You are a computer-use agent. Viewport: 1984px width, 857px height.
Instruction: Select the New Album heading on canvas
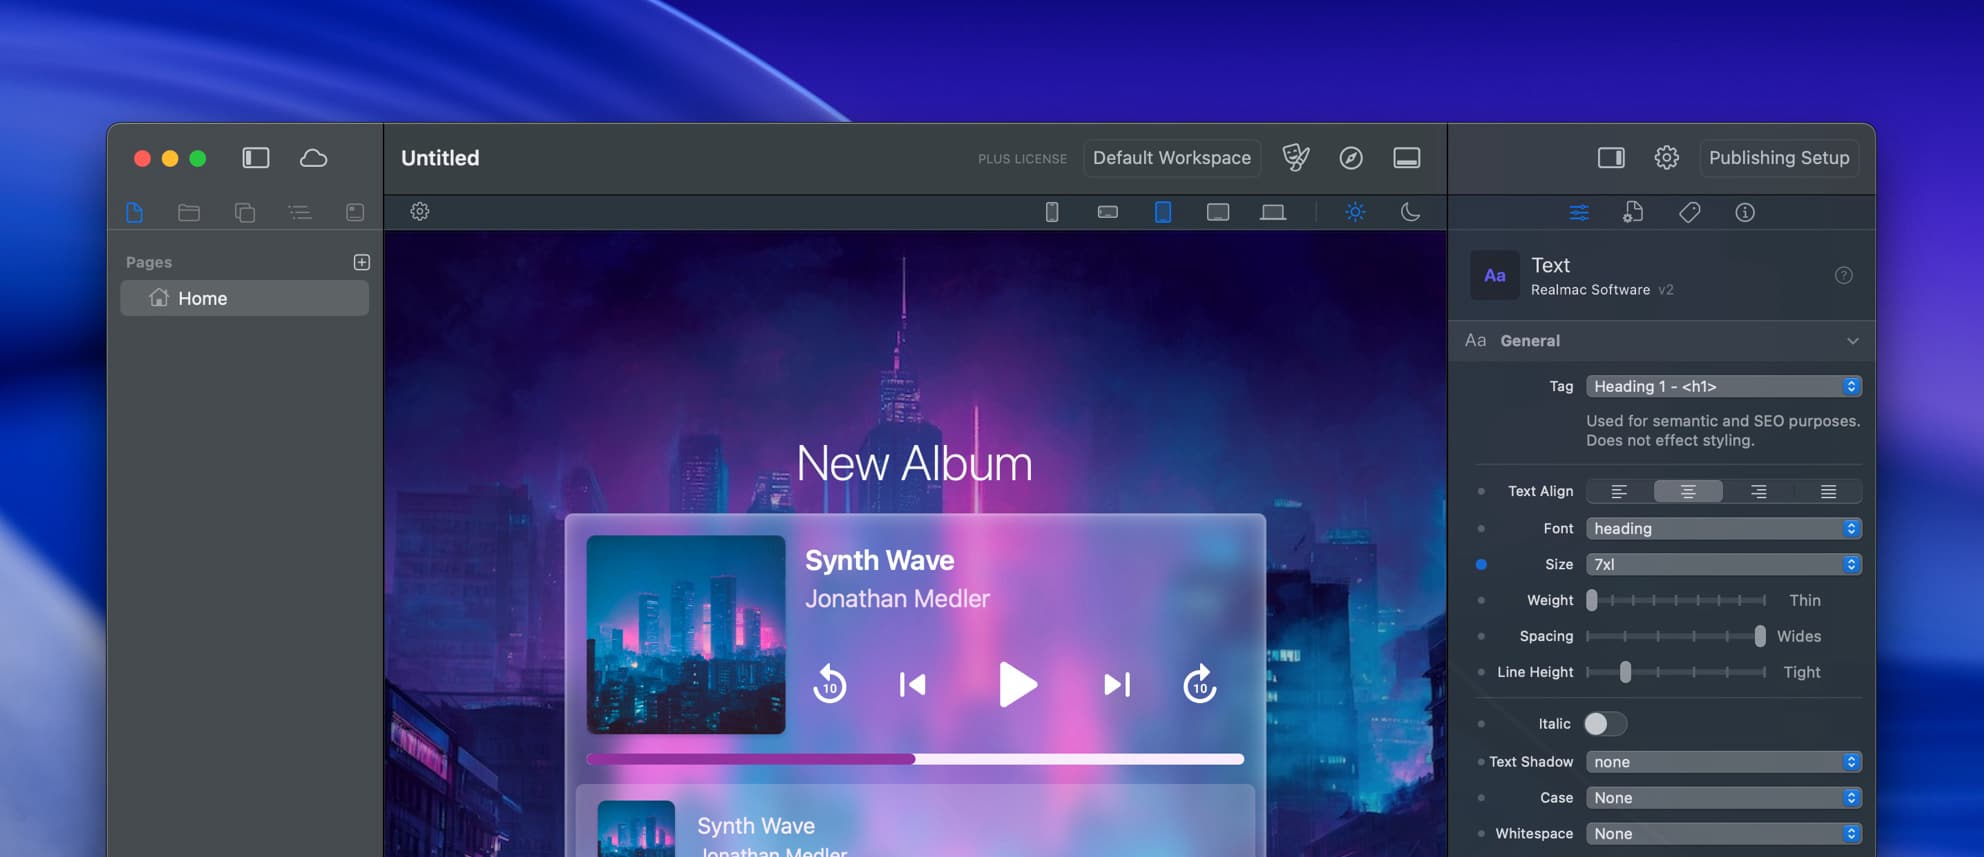pos(914,463)
